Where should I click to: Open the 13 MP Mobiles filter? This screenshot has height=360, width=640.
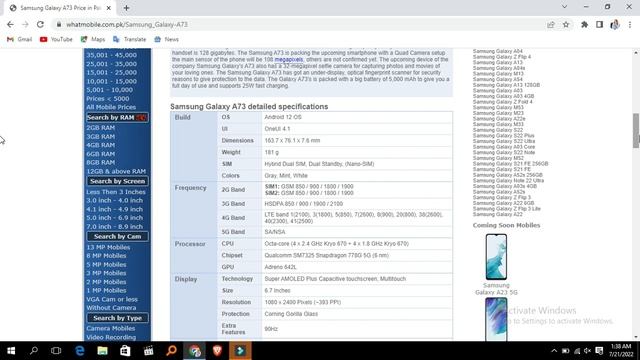[108, 247]
